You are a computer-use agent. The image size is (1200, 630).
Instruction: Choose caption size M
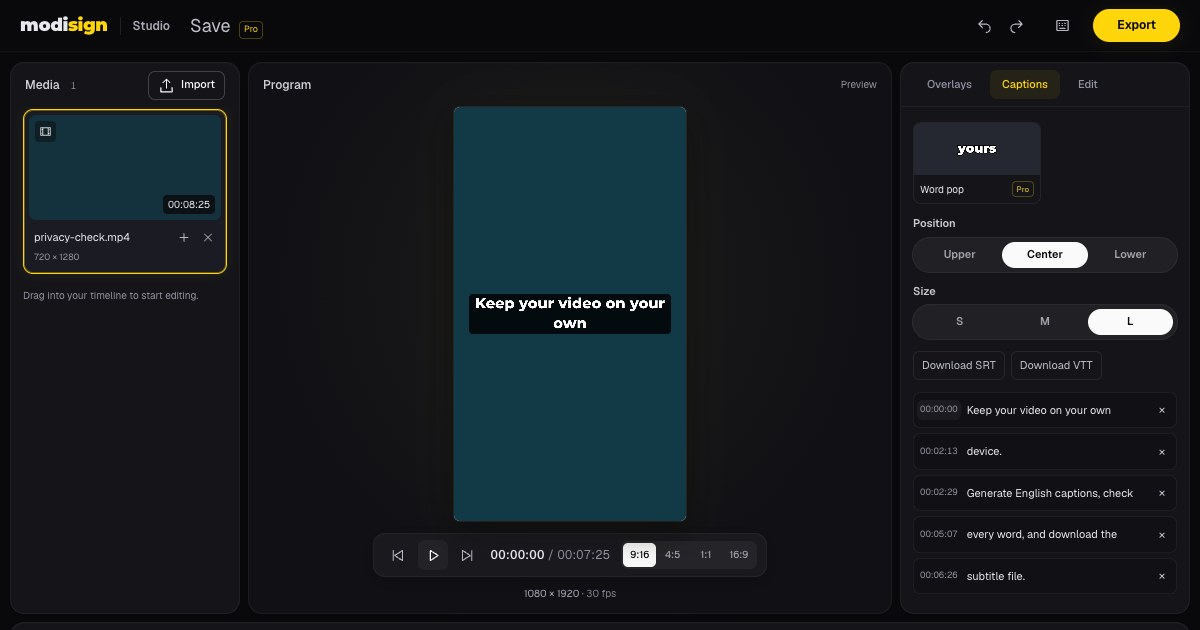pos(1044,321)
